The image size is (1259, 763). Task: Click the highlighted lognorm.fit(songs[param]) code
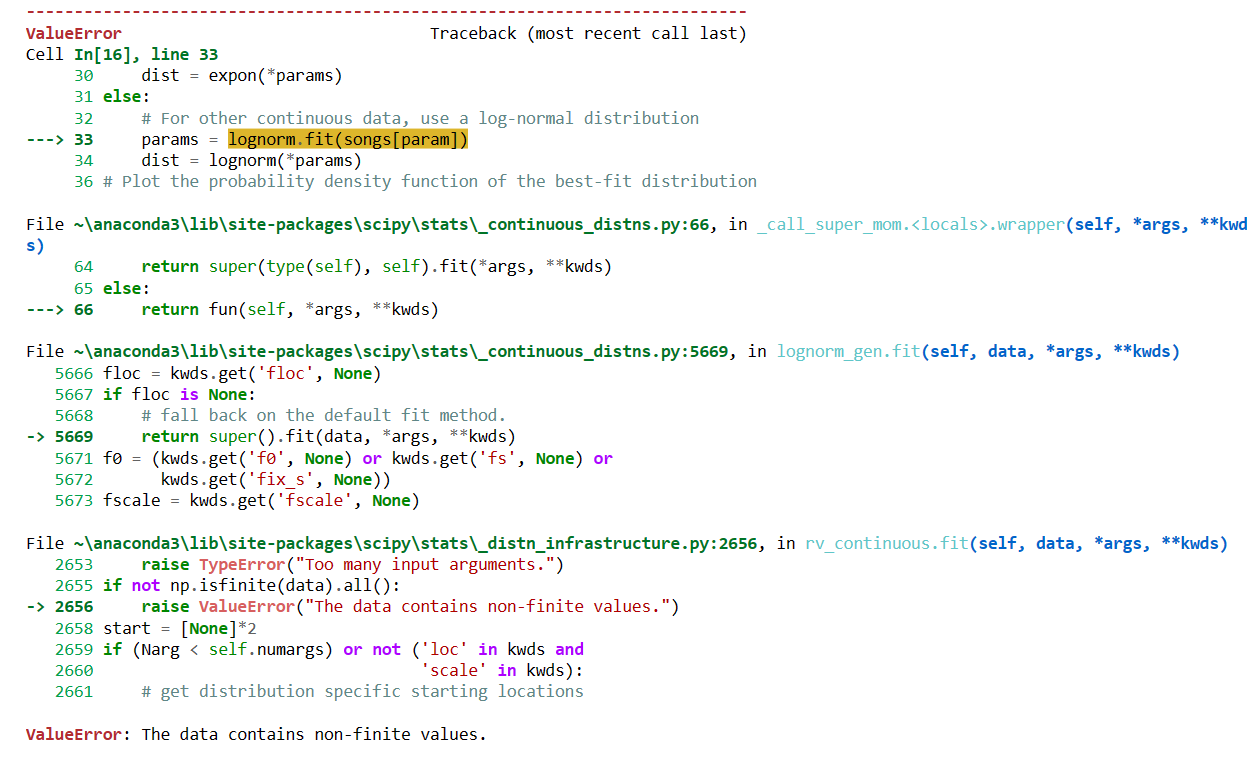tap(348, 139)
